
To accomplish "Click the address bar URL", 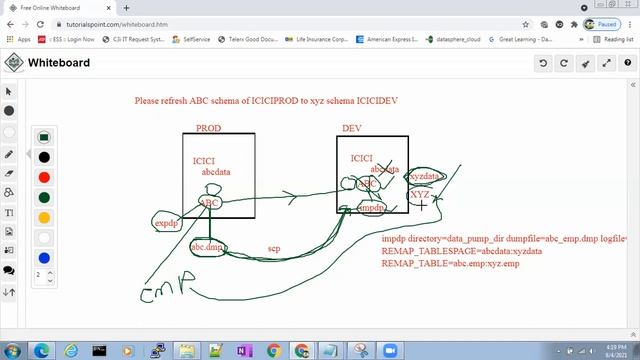I will [117, 24].
